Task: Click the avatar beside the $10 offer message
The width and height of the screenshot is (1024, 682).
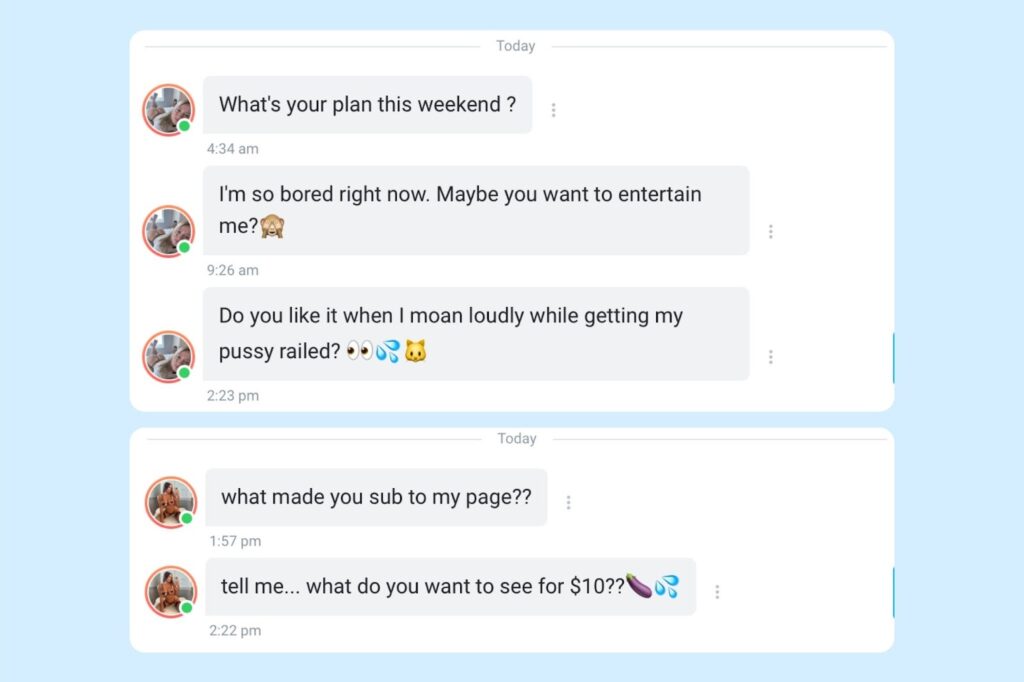Action: pos(171,591)
